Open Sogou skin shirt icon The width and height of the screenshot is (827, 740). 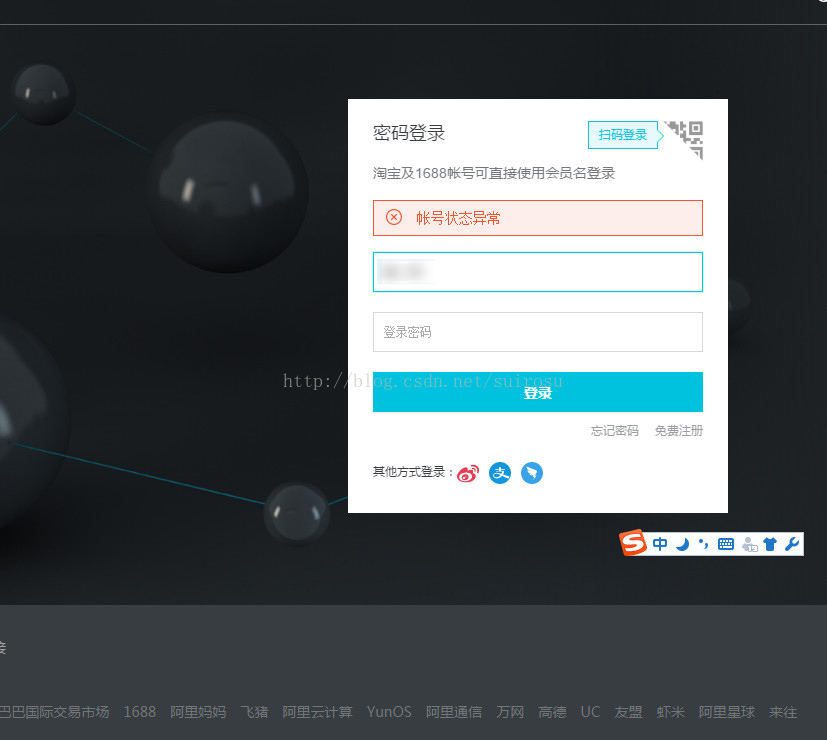770,544
